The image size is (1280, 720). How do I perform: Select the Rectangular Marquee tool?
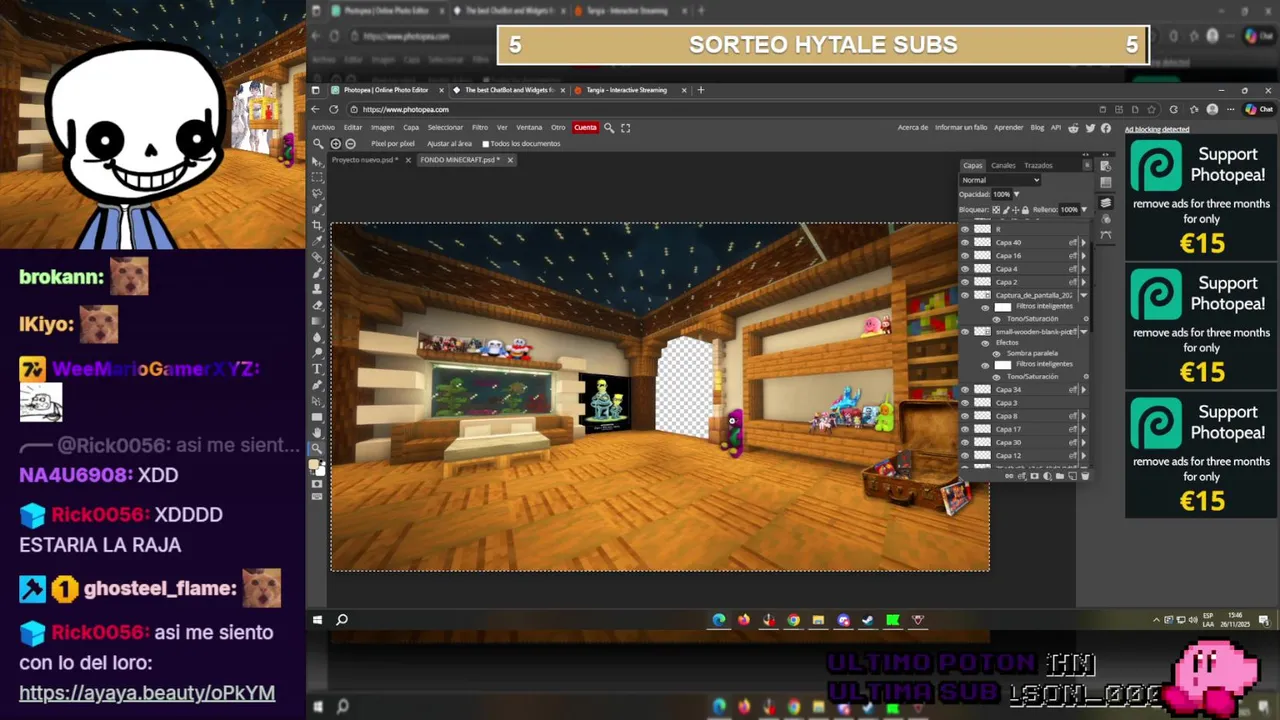(317, 177)
